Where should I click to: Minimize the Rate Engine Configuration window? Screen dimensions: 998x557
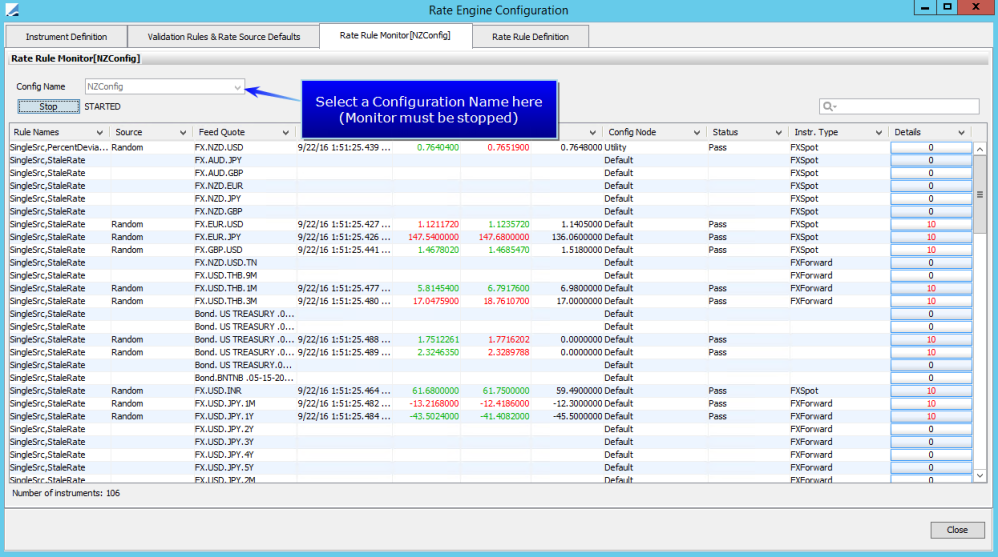925,7
